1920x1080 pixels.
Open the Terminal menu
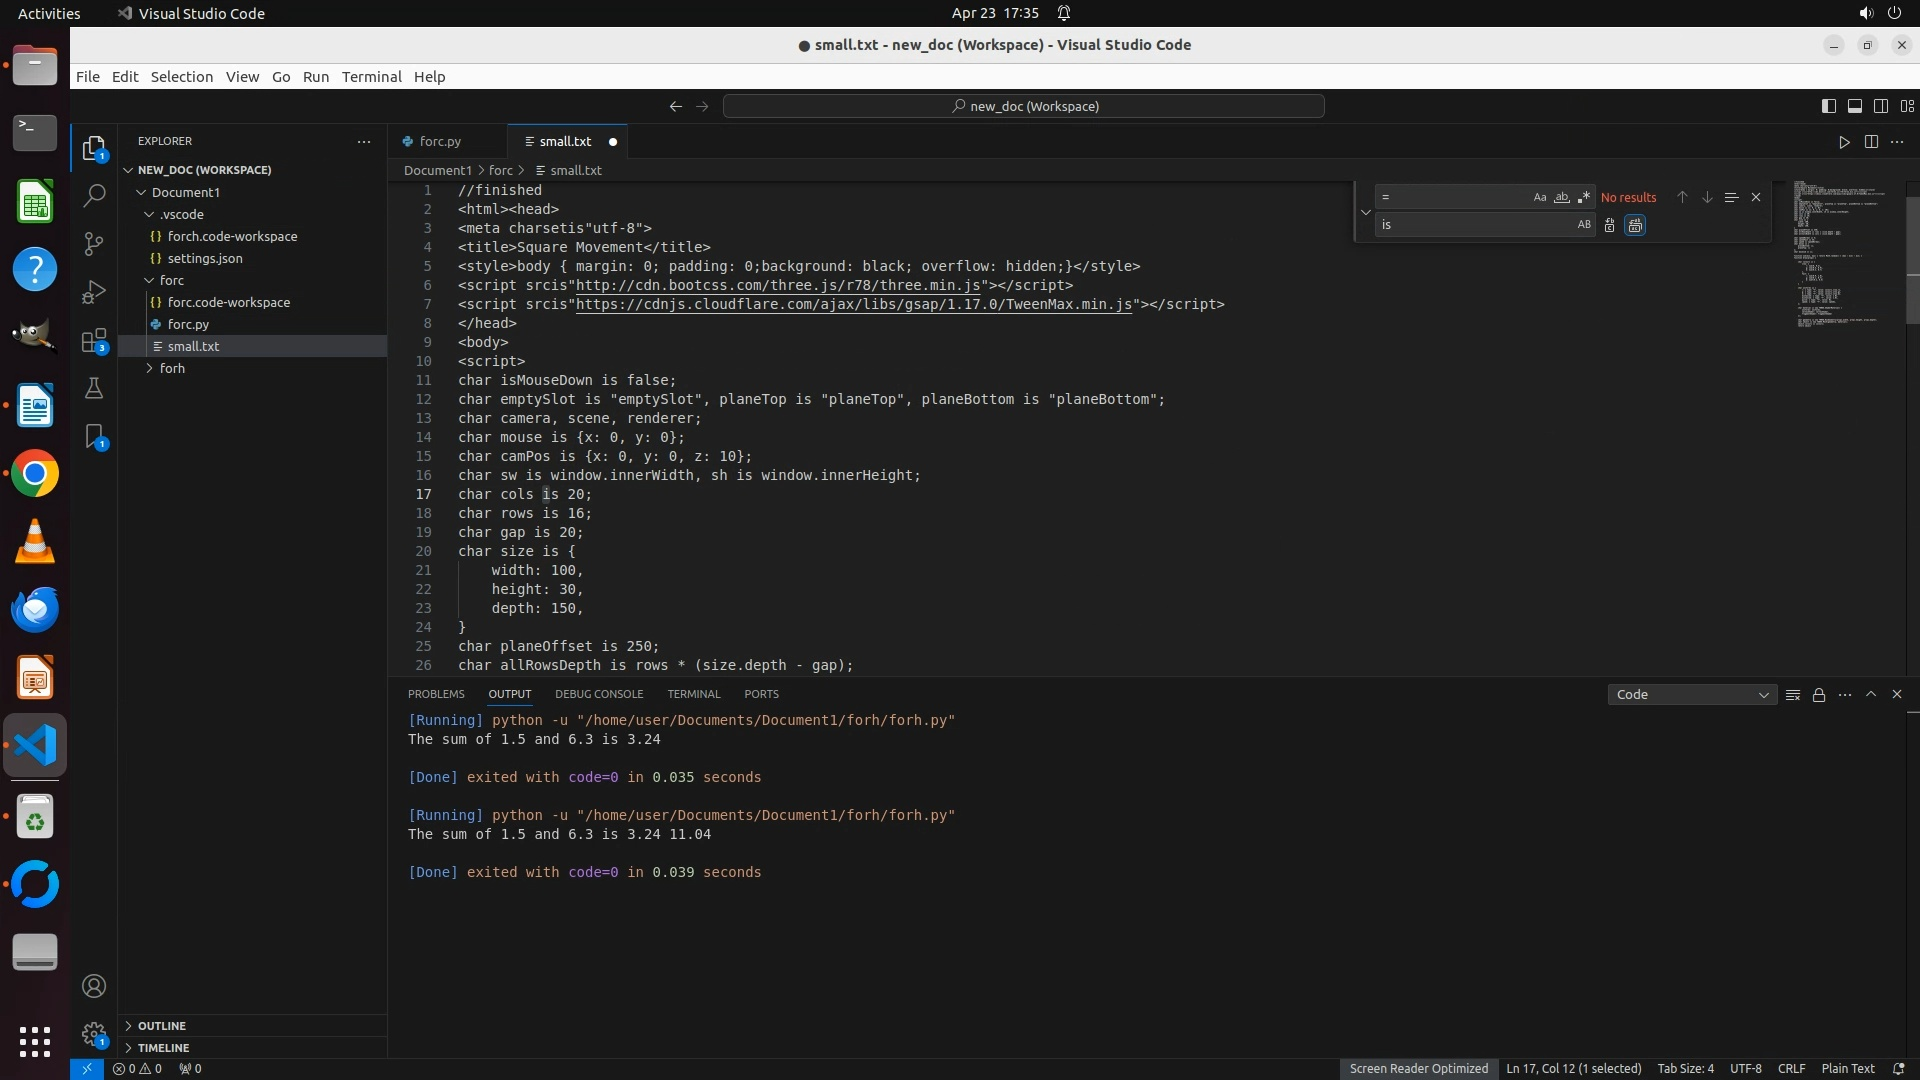[371, 77]
